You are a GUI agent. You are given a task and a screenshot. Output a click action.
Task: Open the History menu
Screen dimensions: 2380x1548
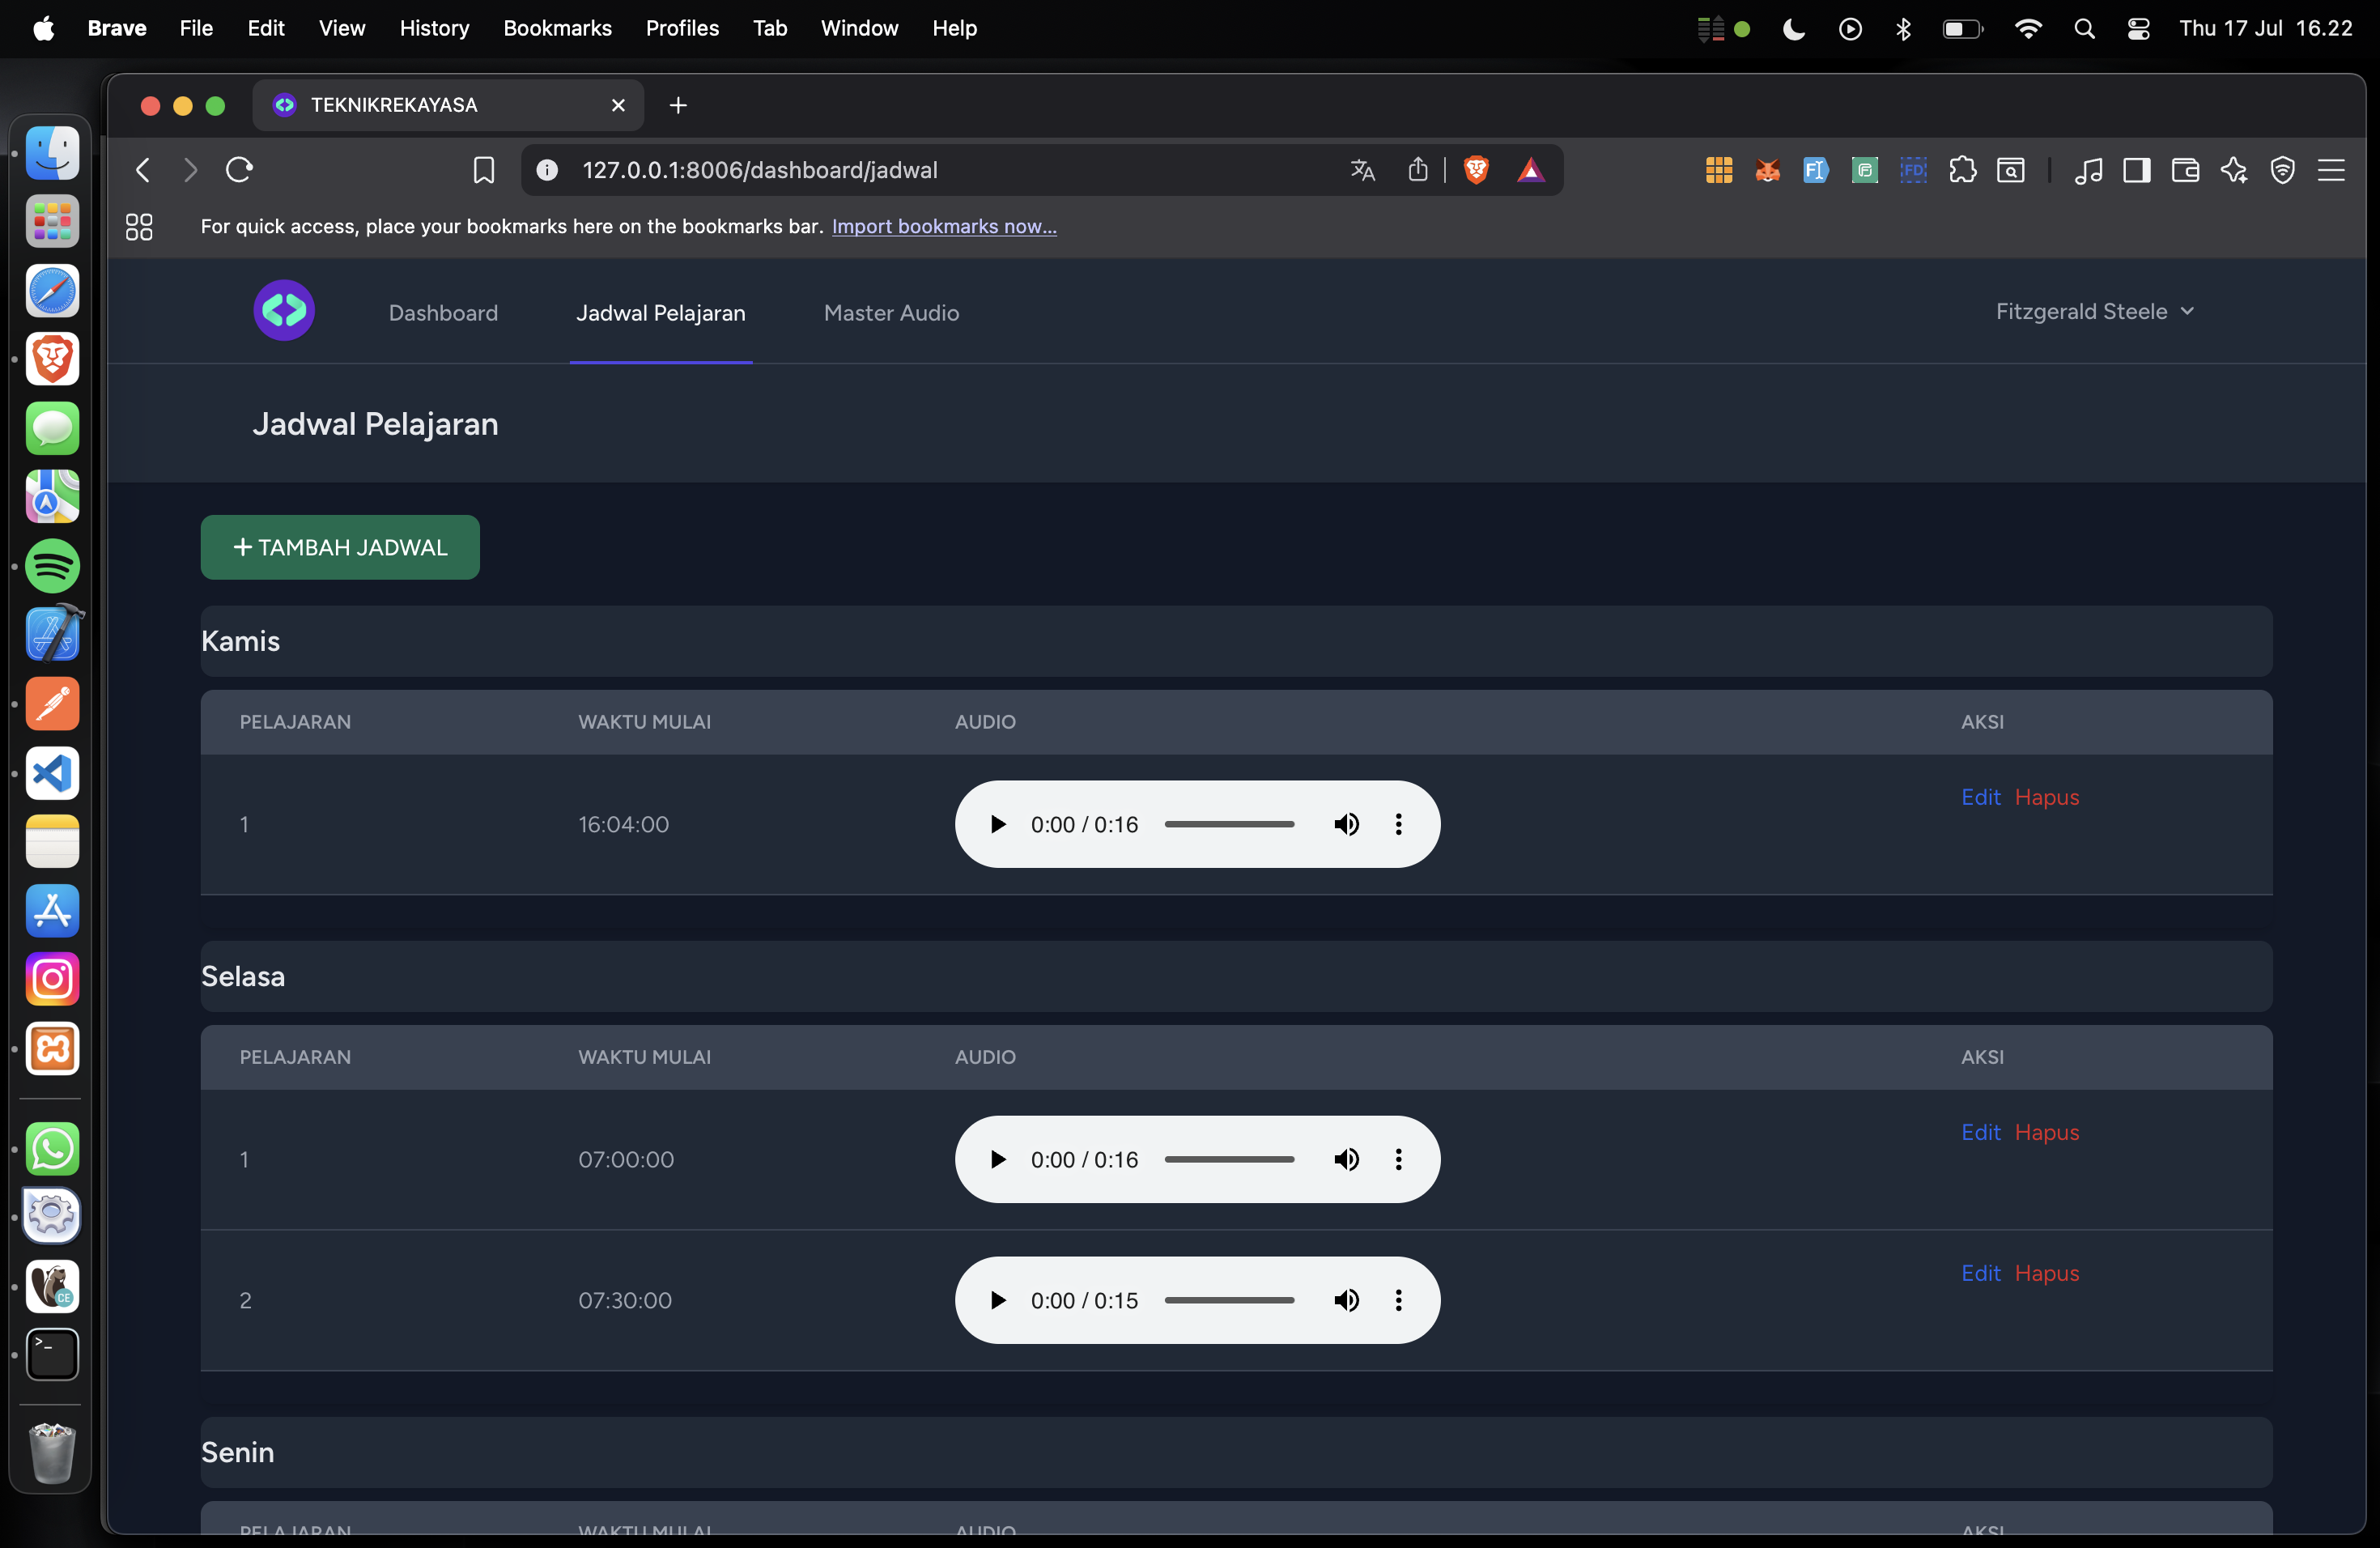click(434, 28)
